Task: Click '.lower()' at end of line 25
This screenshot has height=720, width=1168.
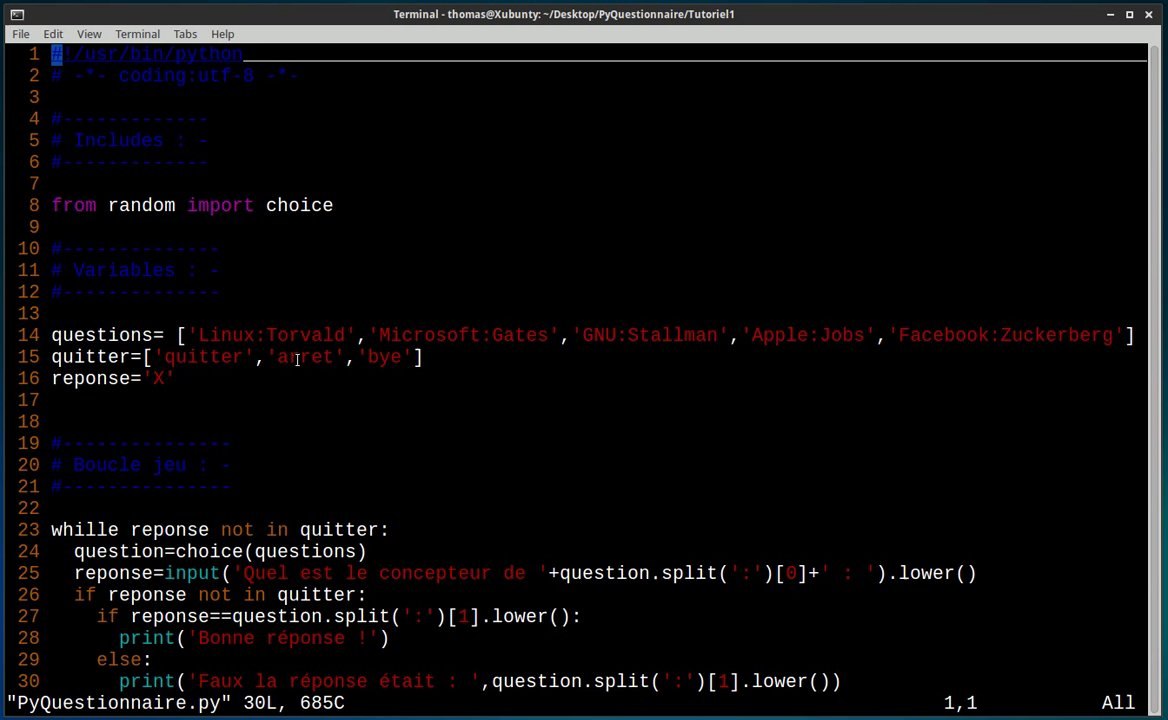Action: point(931,573)
